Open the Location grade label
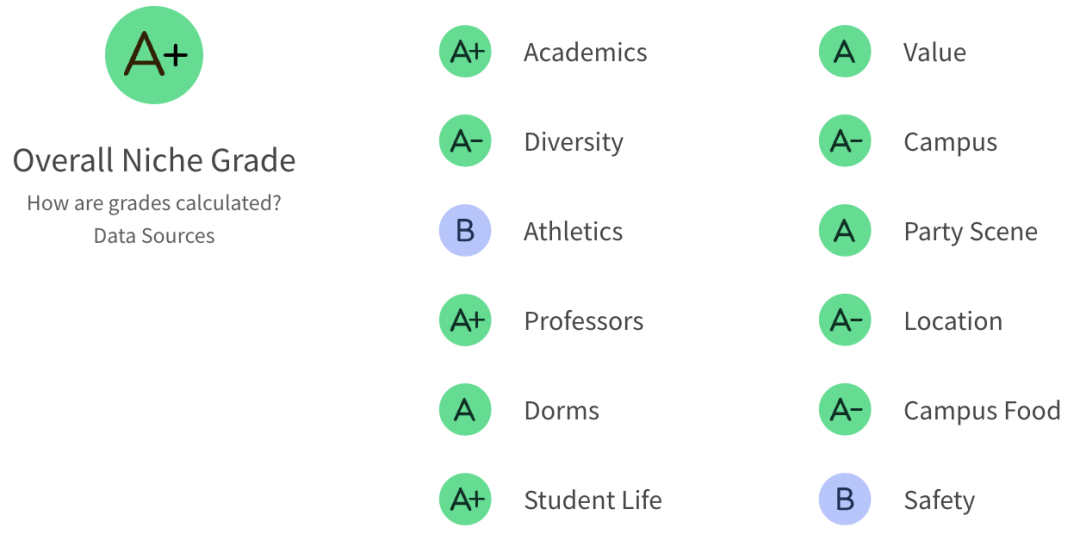The height and width of the screenshot is (534, 1080). coord(953,321)
